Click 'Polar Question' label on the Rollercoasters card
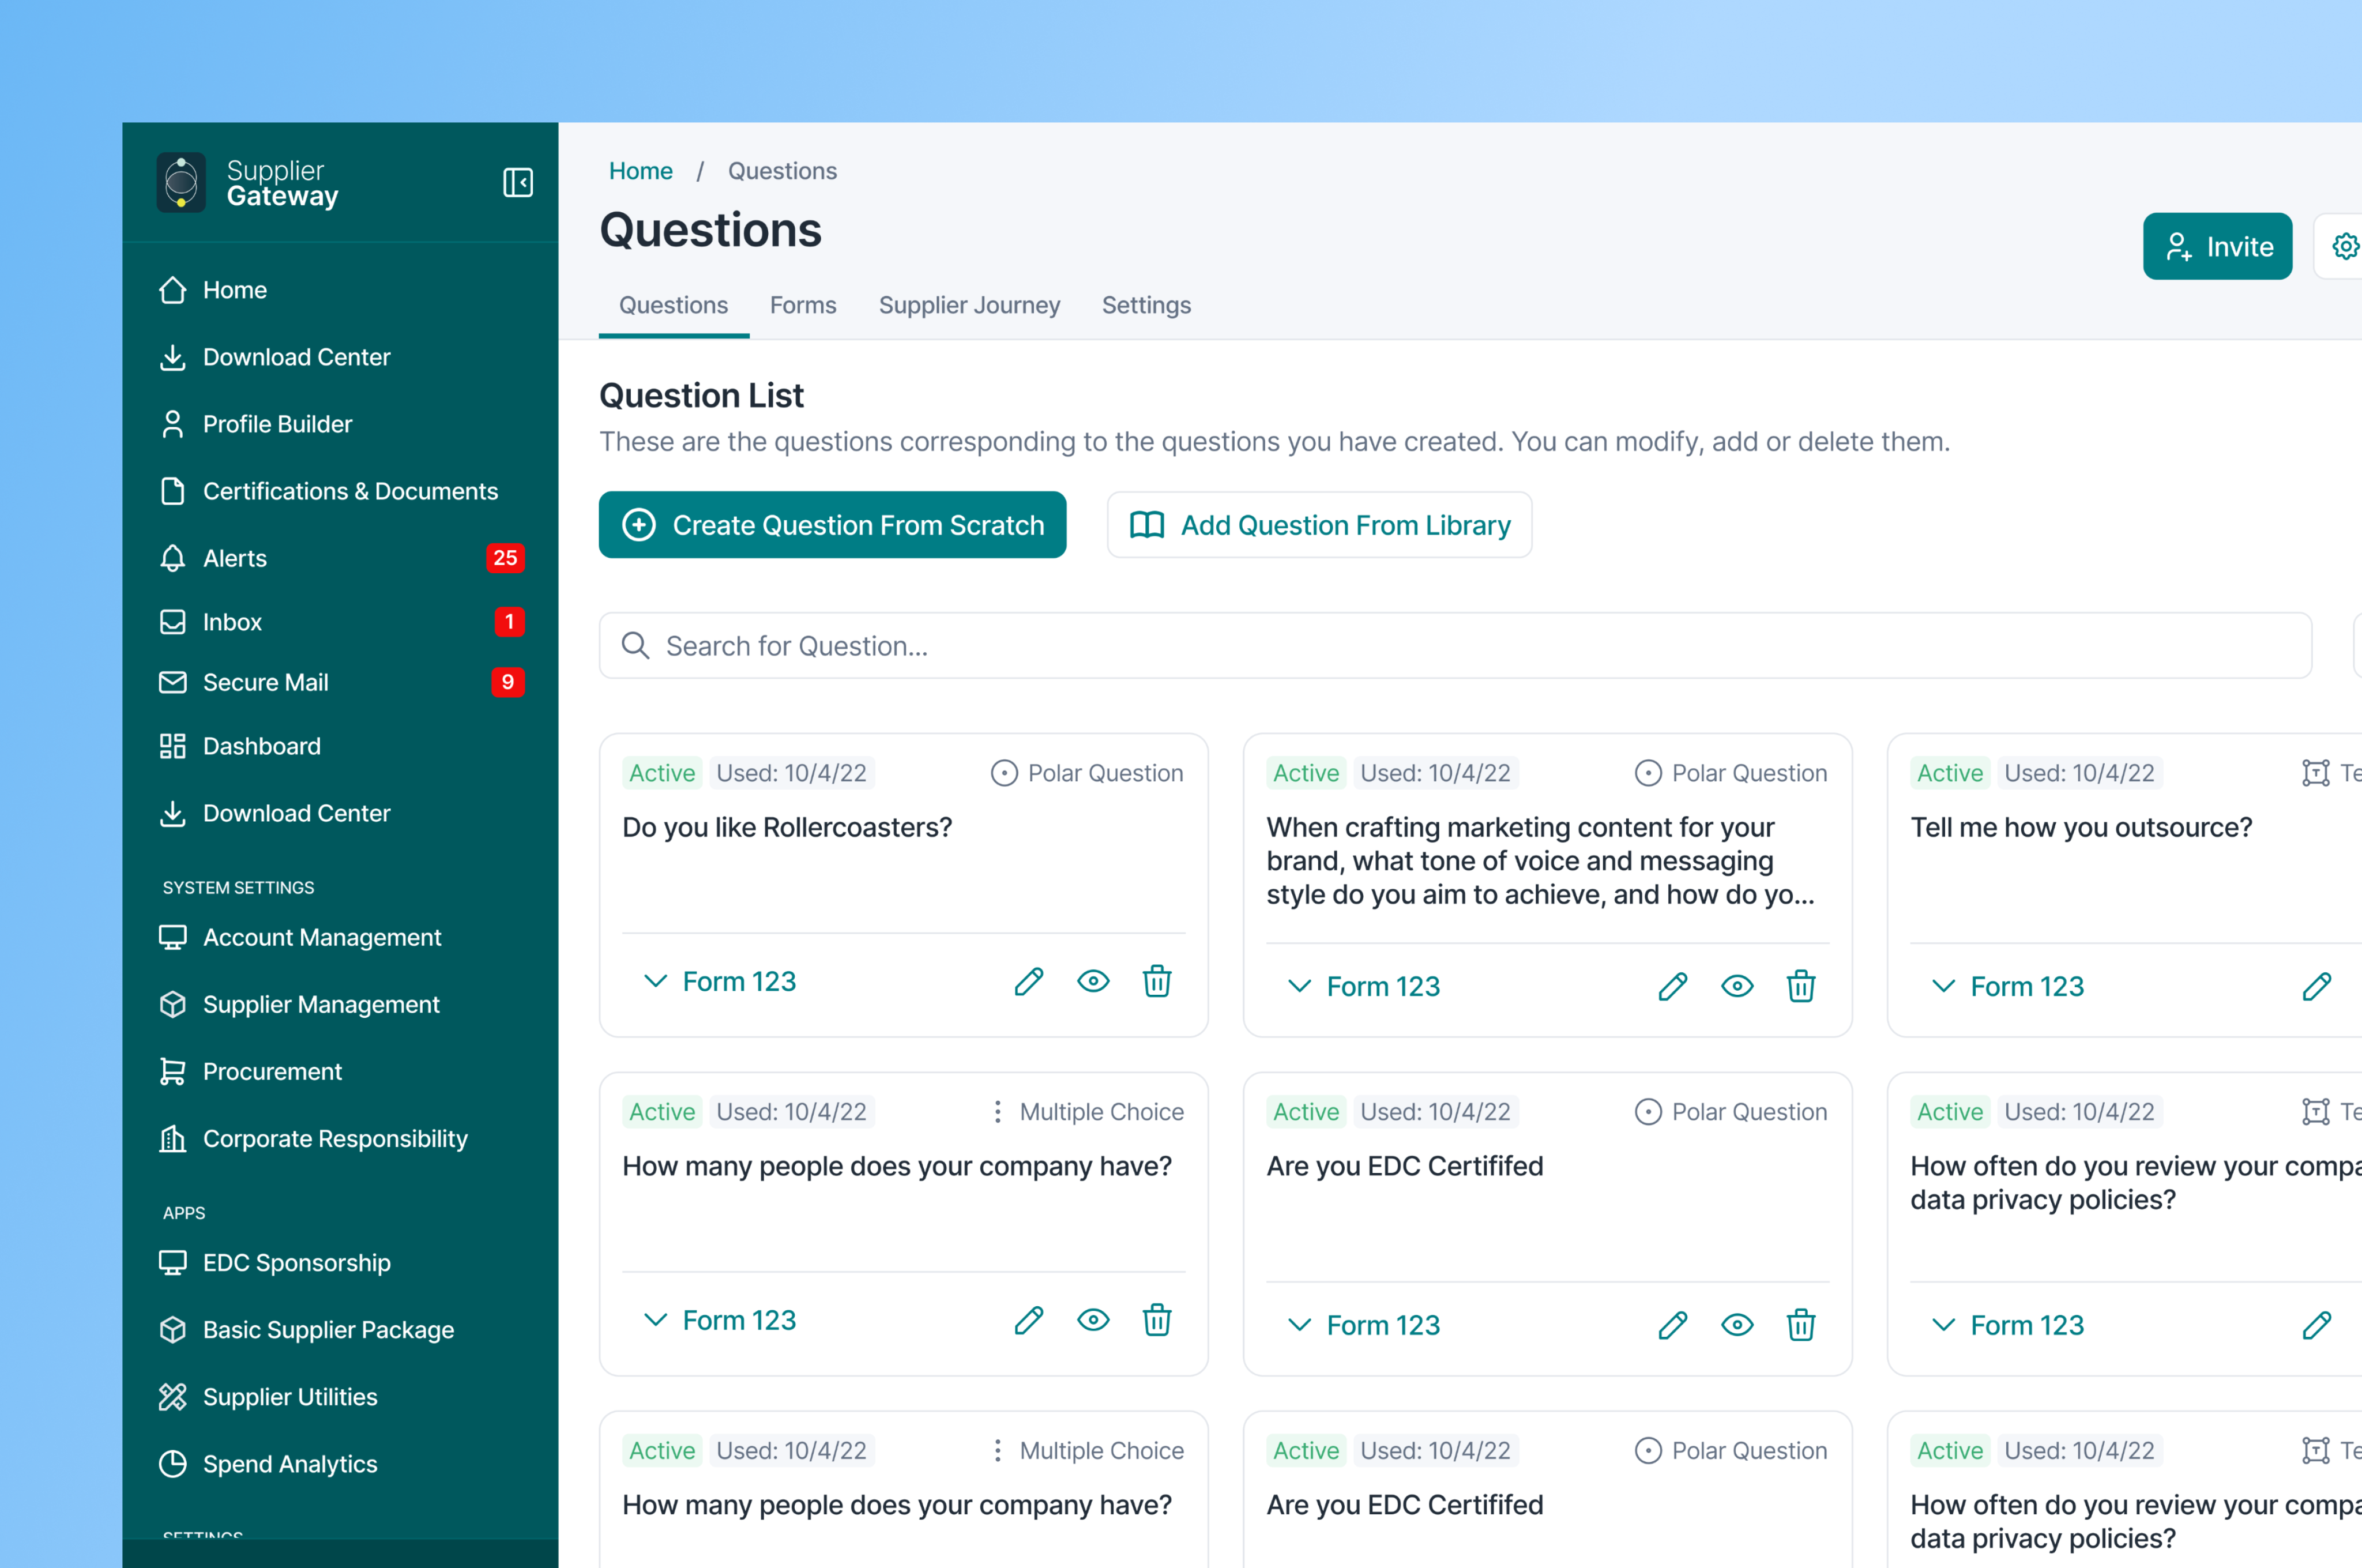Screen dimensions: 2362x1568 (1106, 773)
